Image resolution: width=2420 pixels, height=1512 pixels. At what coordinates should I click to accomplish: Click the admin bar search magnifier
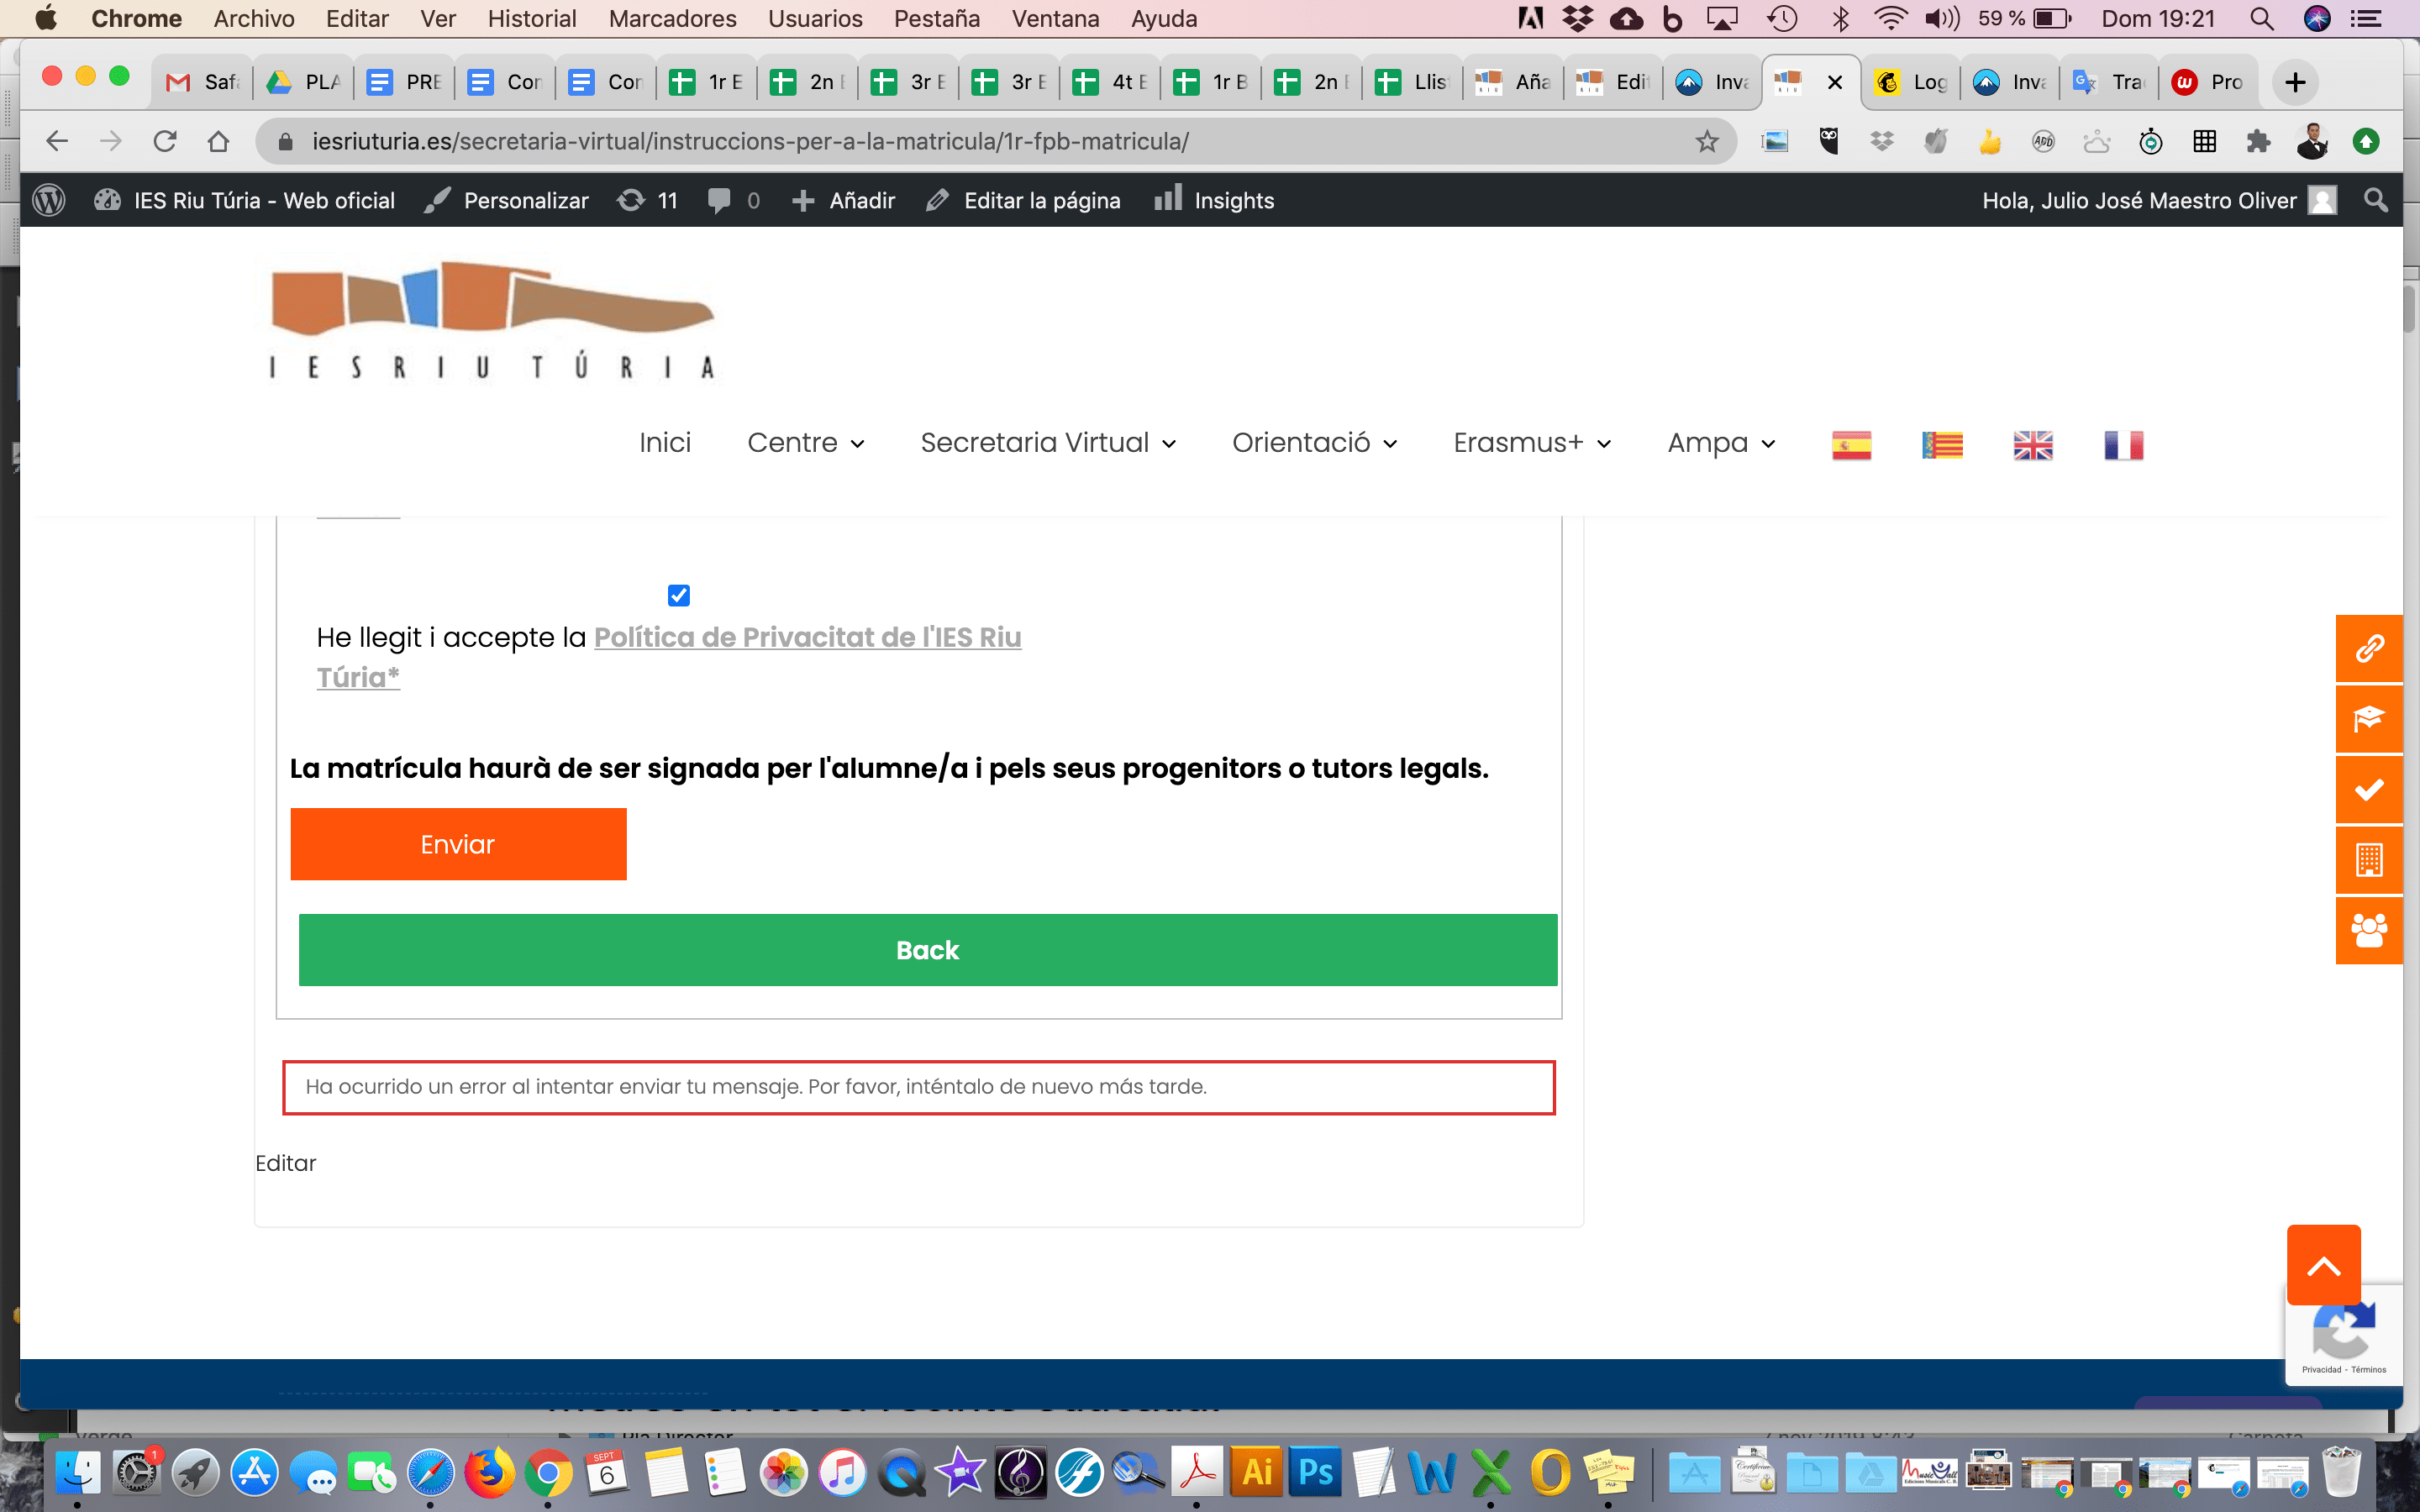pos(2376,201)
